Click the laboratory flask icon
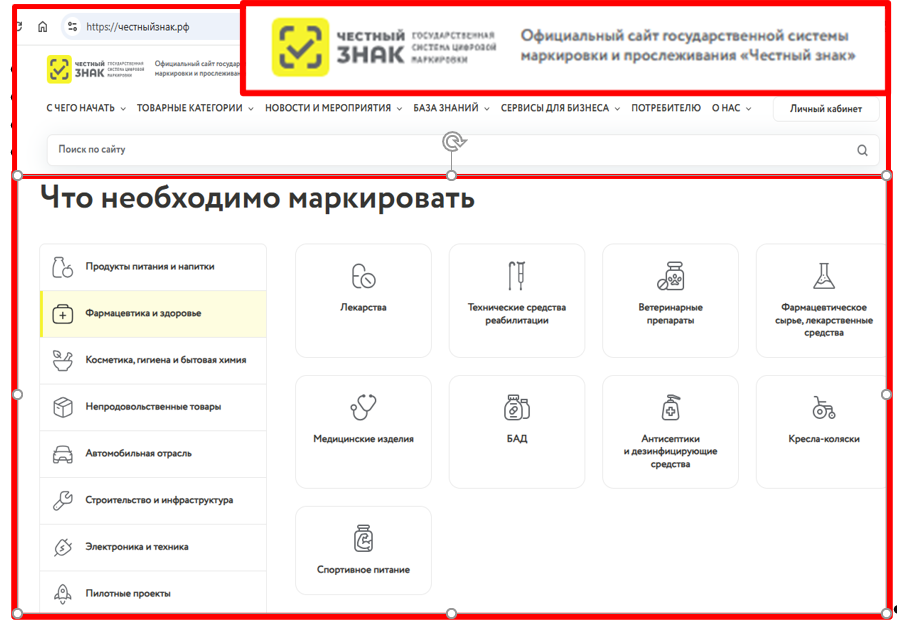Image resolution: width=897 pixels, height=620 pixels. coord(824,276)
